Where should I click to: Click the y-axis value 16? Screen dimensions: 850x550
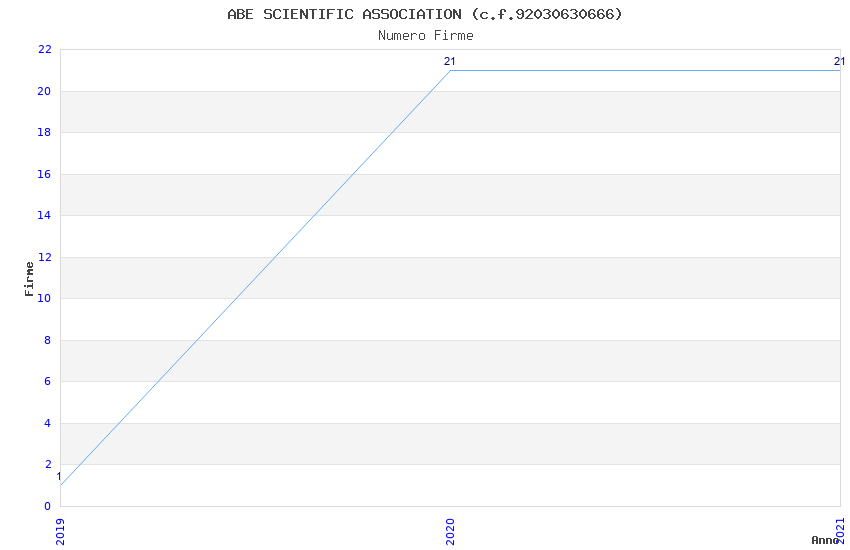(x=44, y=174)
